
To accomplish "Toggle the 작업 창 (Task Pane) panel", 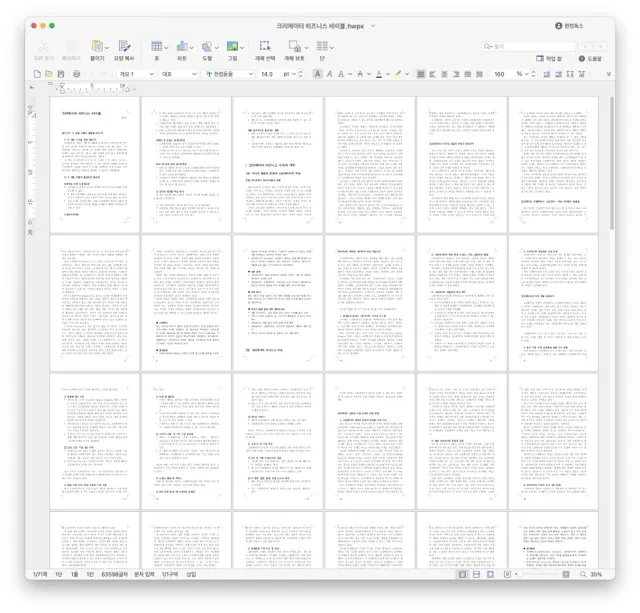I will [549, 58].
